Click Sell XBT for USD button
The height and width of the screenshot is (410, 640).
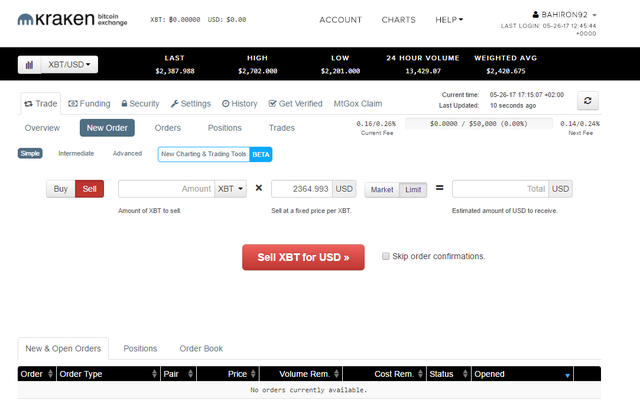(x=303, y=257)
